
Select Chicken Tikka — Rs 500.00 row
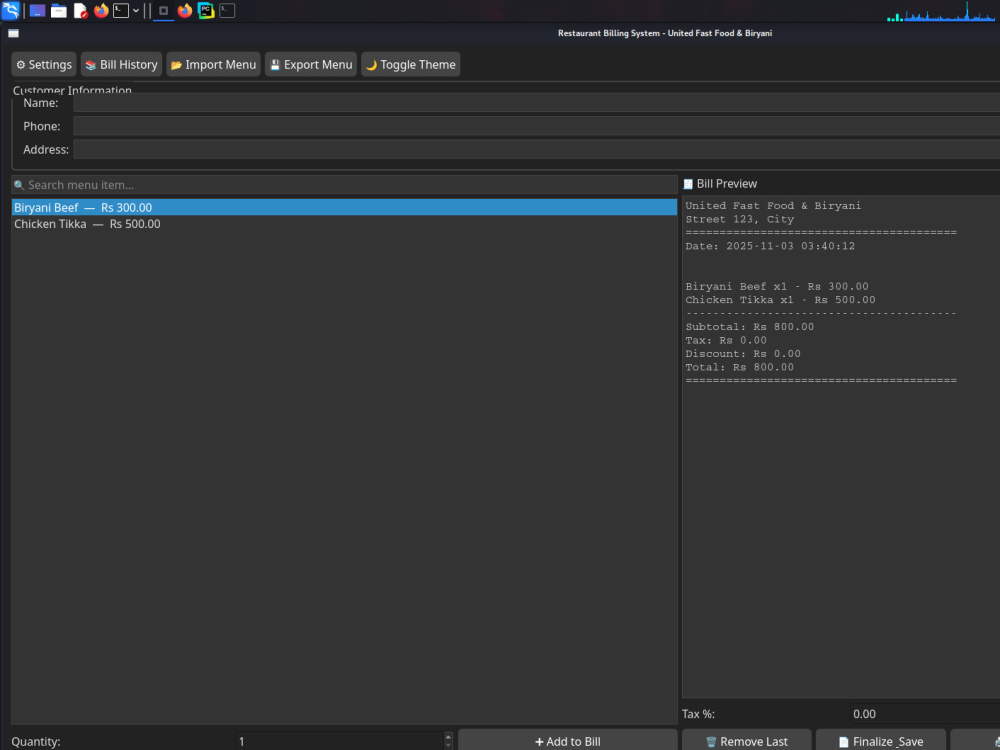tap(344, 224)
